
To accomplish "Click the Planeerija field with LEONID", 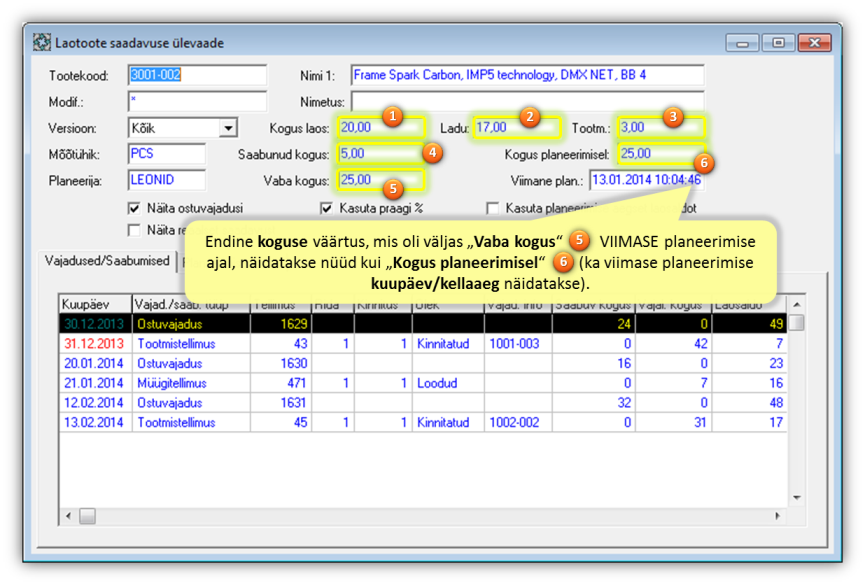I will coord(167,180).
